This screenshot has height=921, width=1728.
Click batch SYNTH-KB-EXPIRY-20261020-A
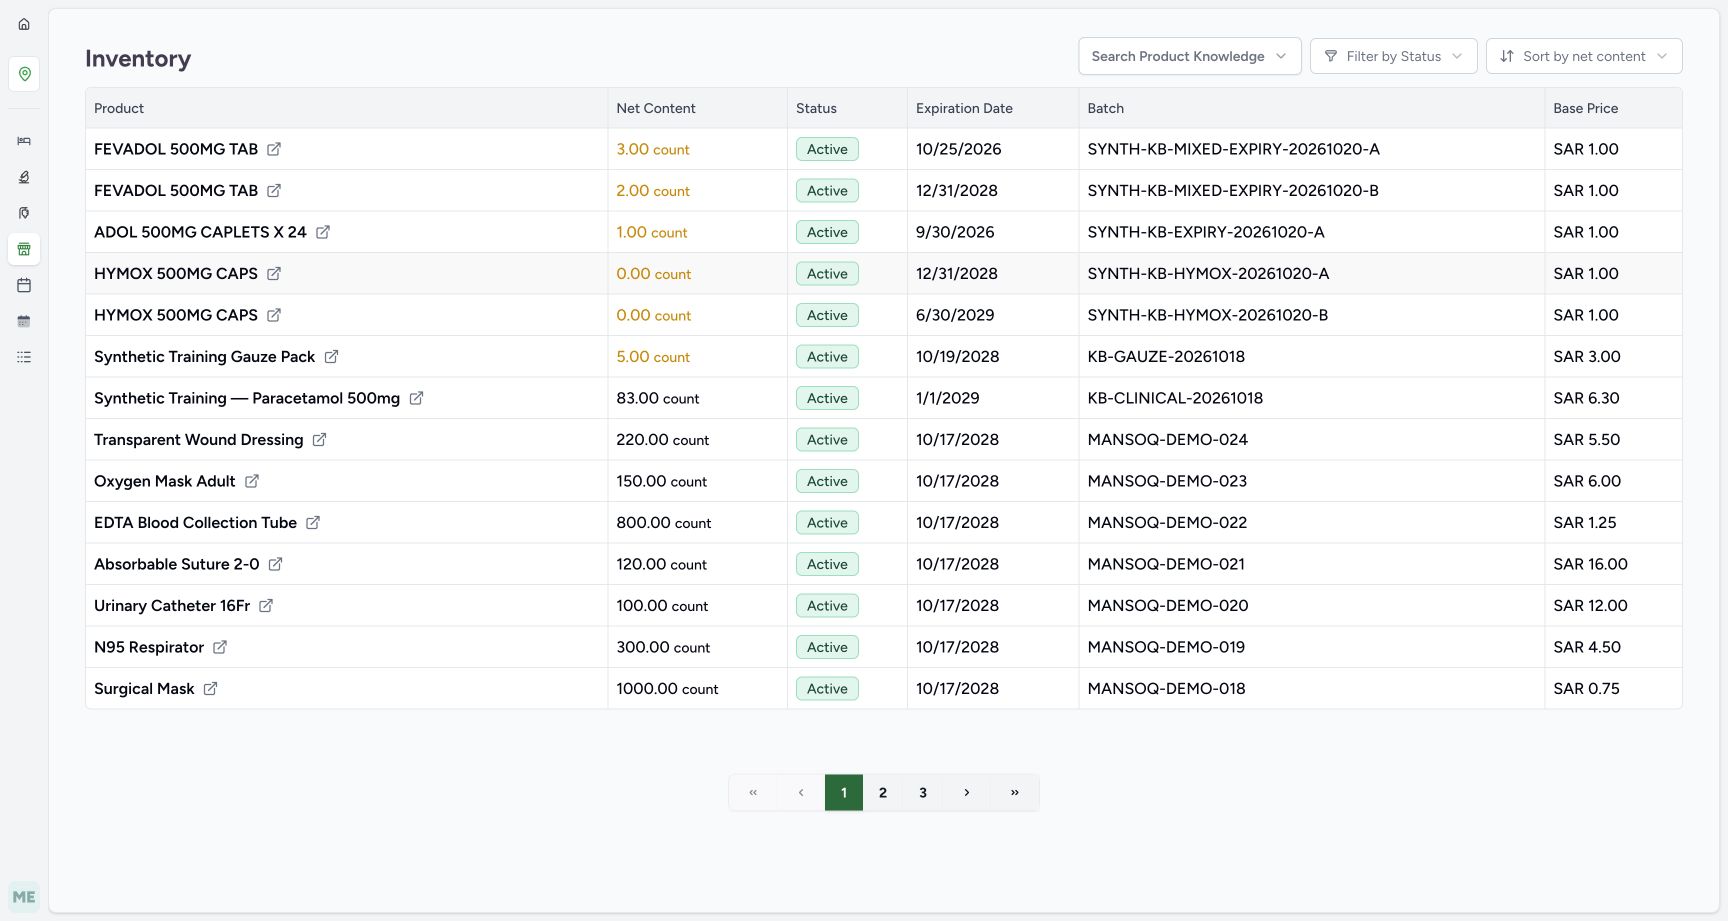click(1206, 232)
